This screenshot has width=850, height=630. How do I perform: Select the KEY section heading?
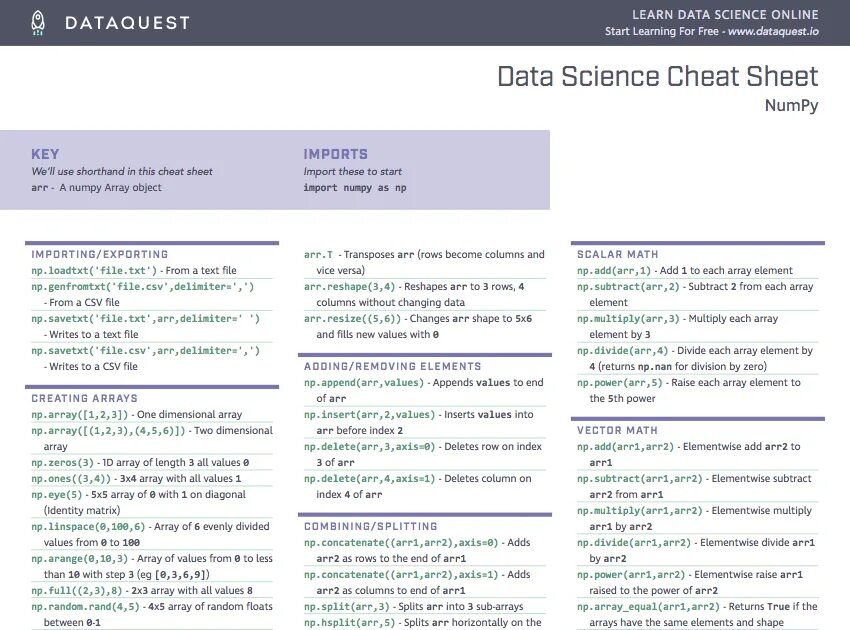coord(45,154)
